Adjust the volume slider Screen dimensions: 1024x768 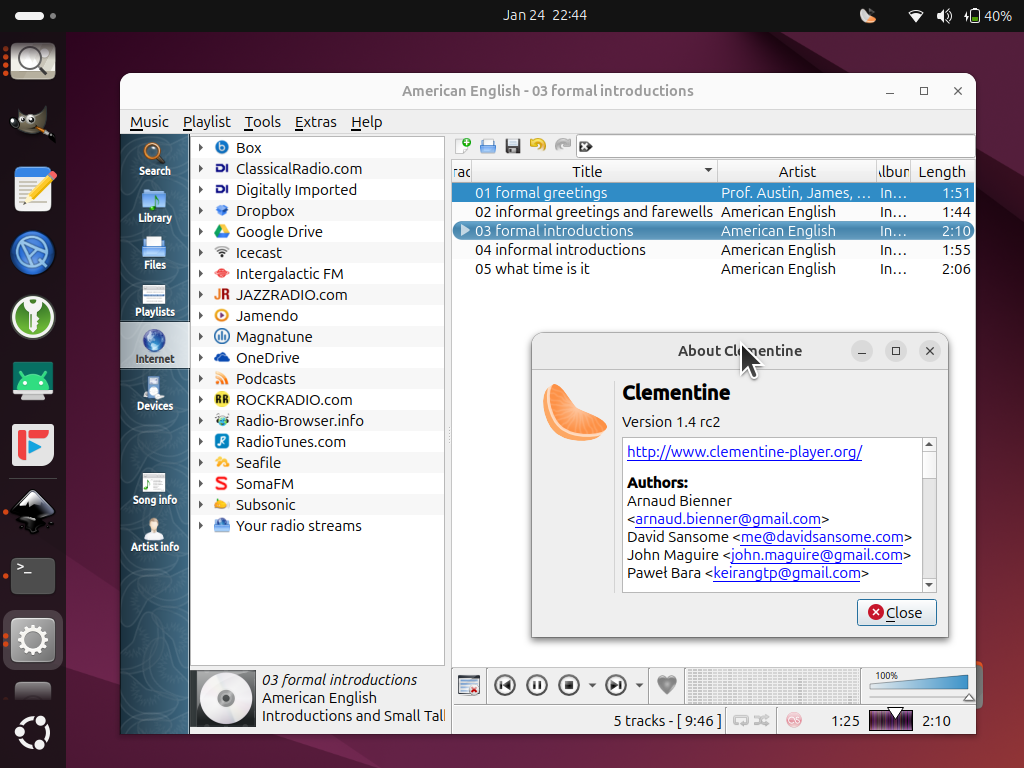[918, 685]
